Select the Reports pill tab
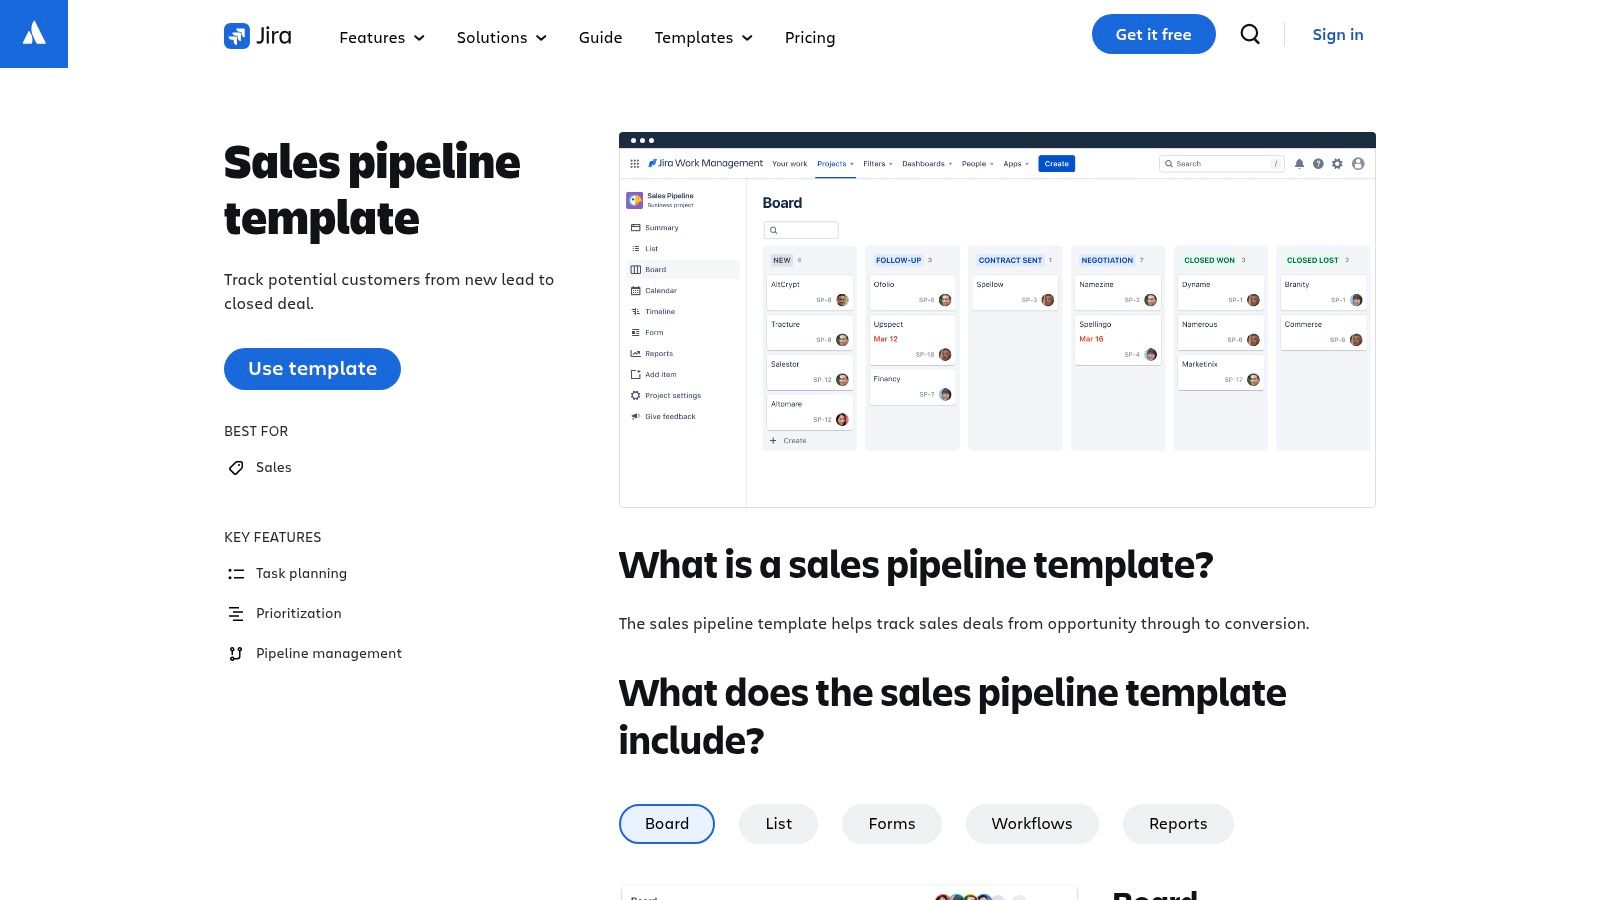 (1178, 823)
